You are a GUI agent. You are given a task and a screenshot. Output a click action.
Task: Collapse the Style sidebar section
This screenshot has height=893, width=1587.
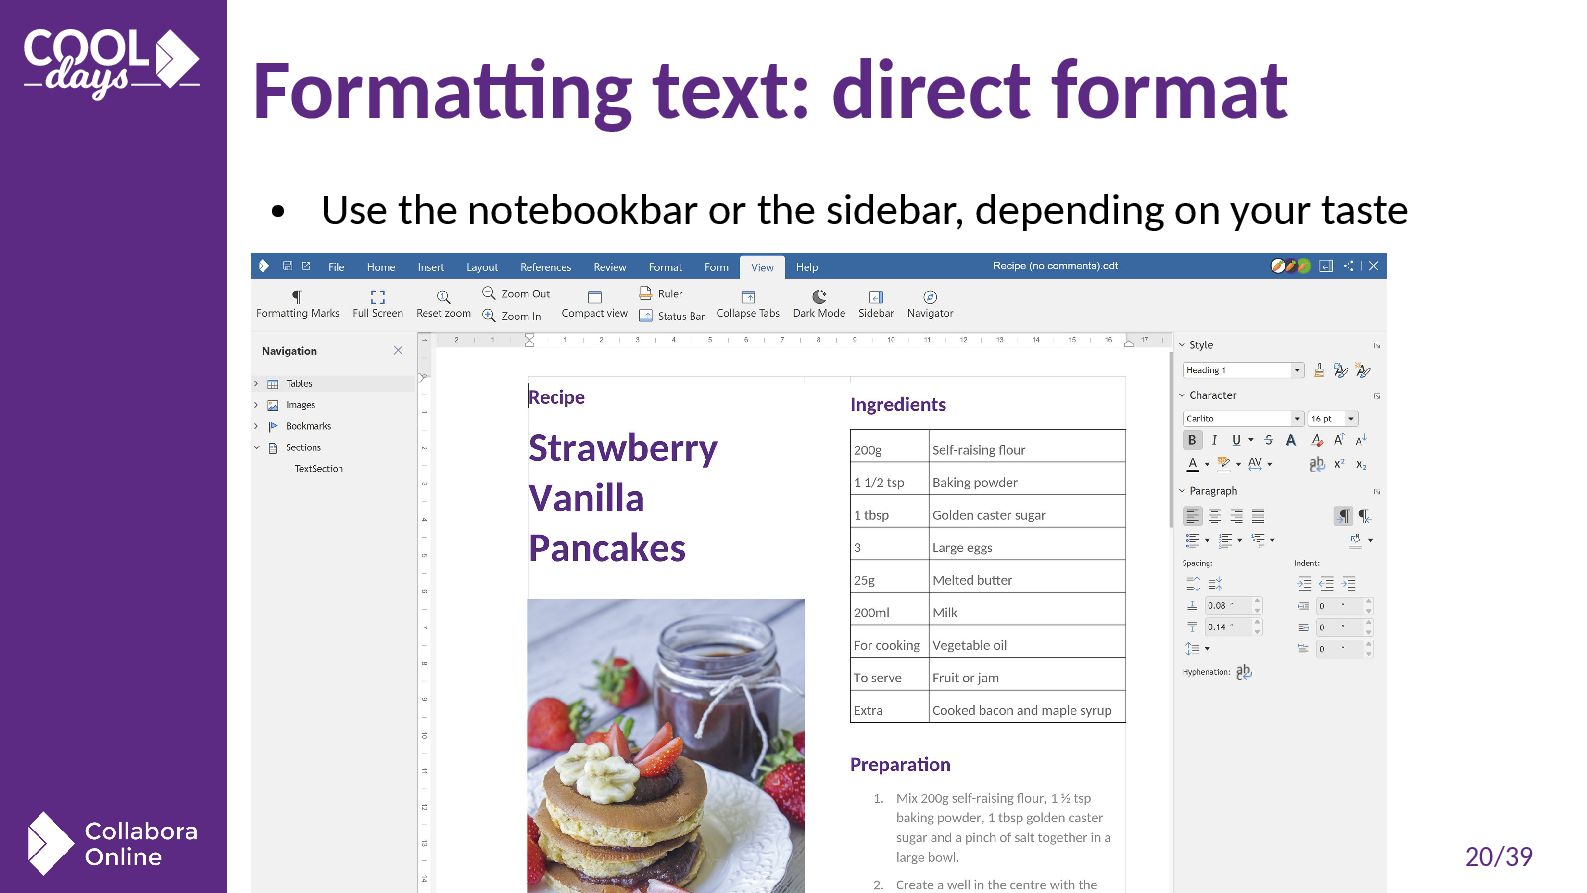pos(1182,345)
